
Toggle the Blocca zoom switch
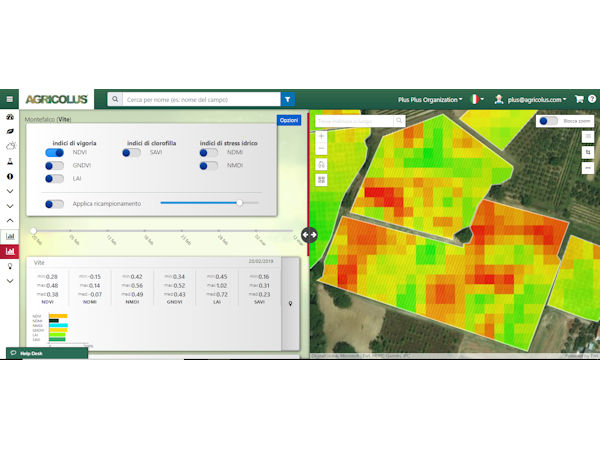pyautogui.click(x=549, y=121)
